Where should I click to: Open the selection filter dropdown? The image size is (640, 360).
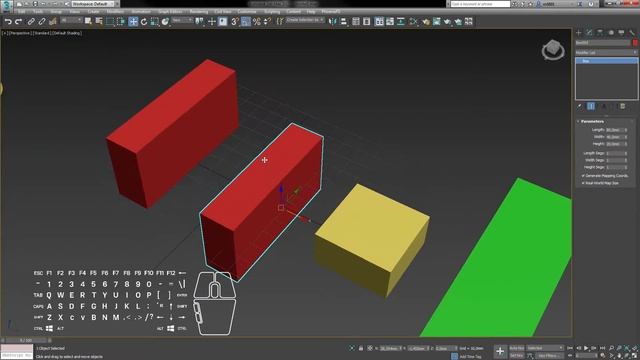pyautogui.click(x=70, y=20)
